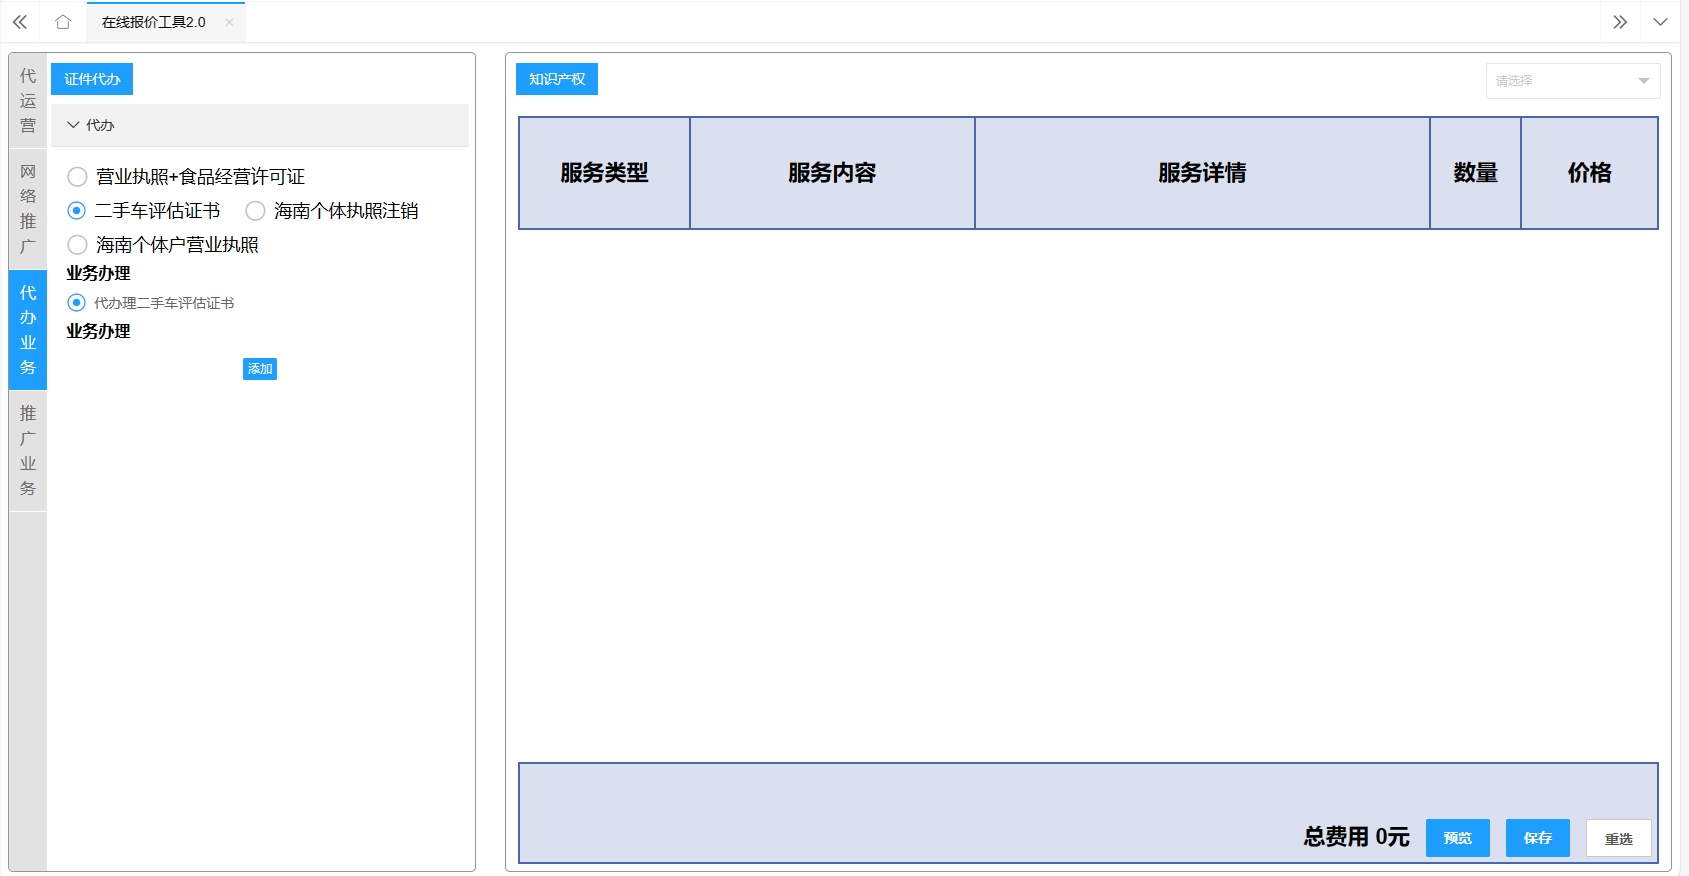Switch to 网络推广 side tab
The width and height of the screenshot is (1689, 876).
[x=28, y=209]
